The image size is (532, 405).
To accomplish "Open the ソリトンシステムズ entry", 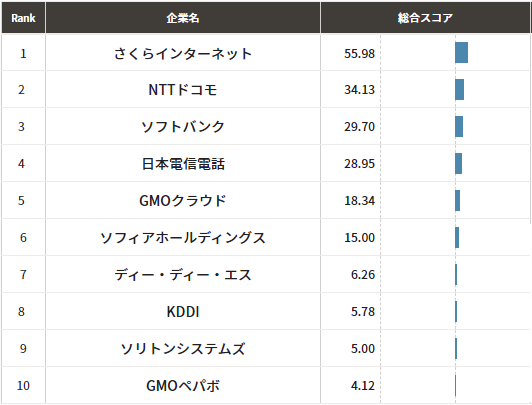I will click(x=183, y=348).
